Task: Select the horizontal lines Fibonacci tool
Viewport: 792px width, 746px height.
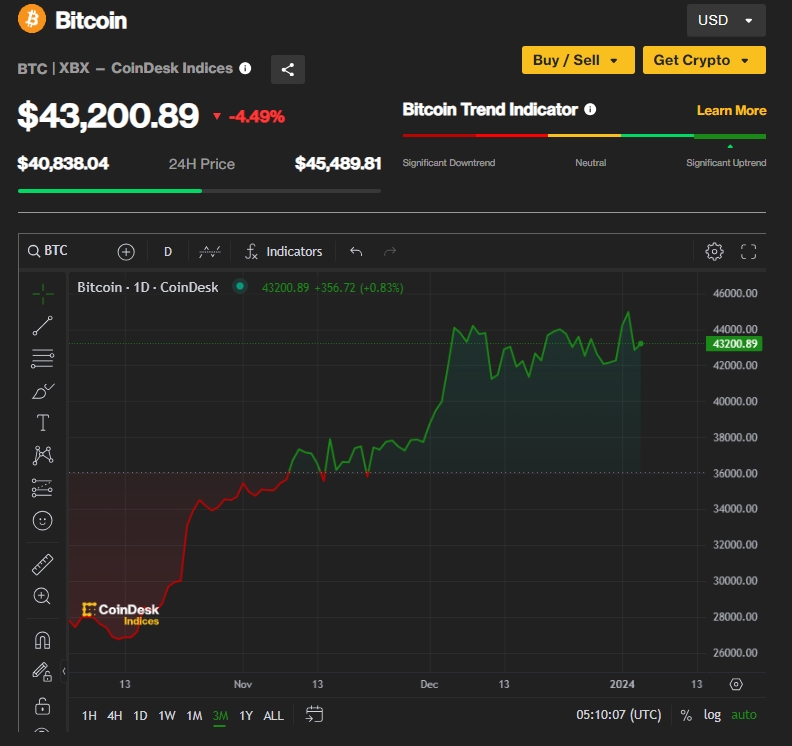Action: click(42, 359)
